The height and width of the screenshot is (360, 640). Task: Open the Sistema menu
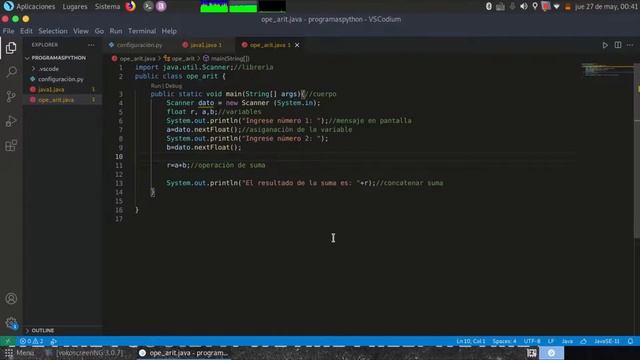[107, 7]
